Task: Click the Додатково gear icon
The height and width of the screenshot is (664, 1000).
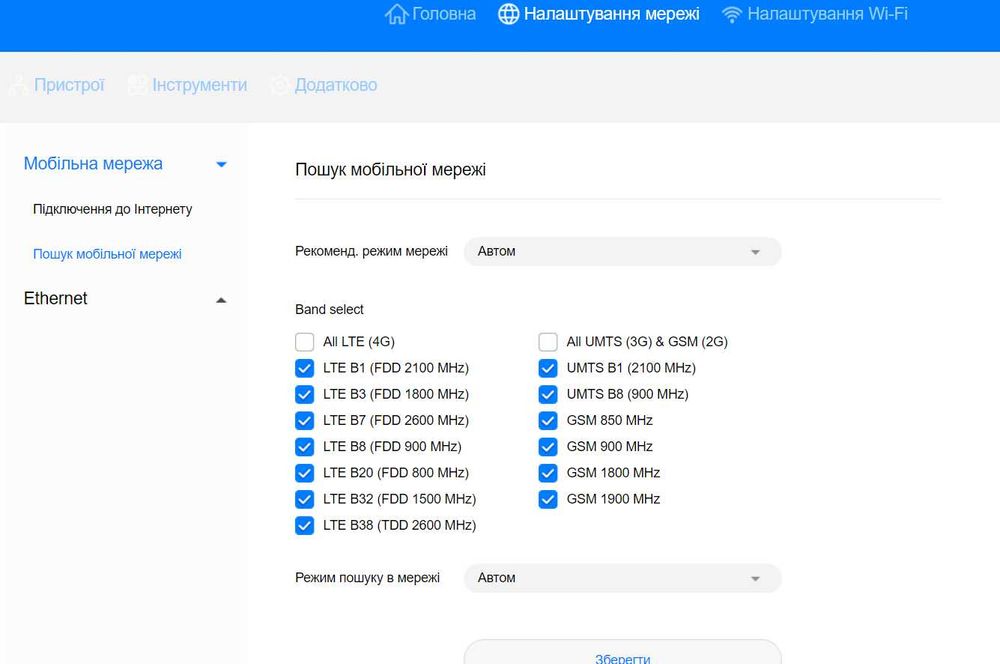Action: click(280, 85)
